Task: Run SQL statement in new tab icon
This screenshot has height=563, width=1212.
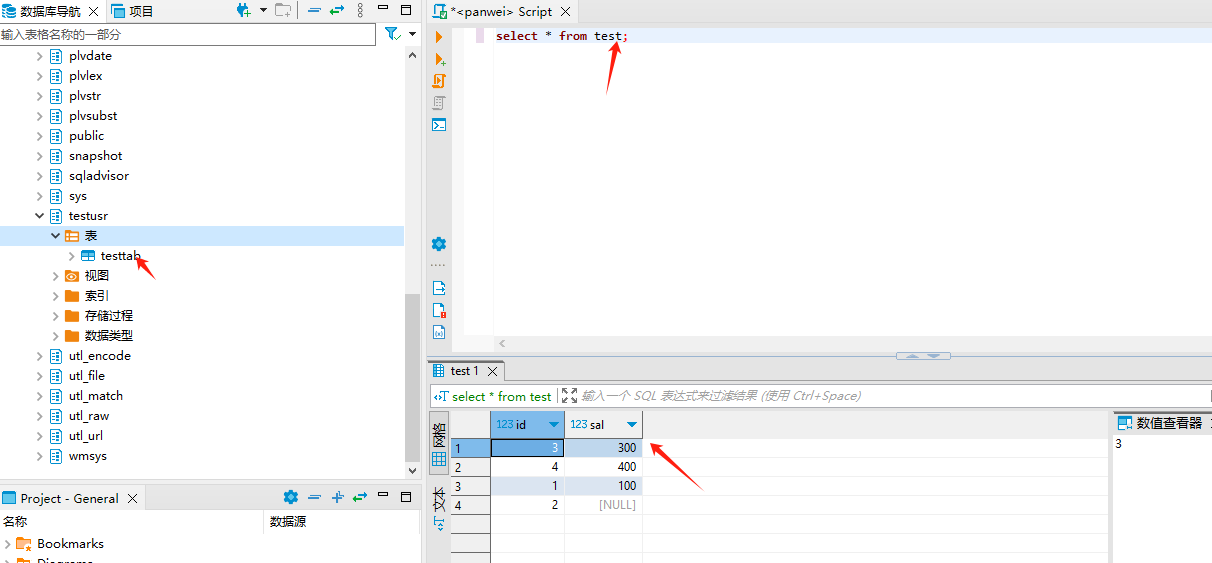Action: pos(439,59)
